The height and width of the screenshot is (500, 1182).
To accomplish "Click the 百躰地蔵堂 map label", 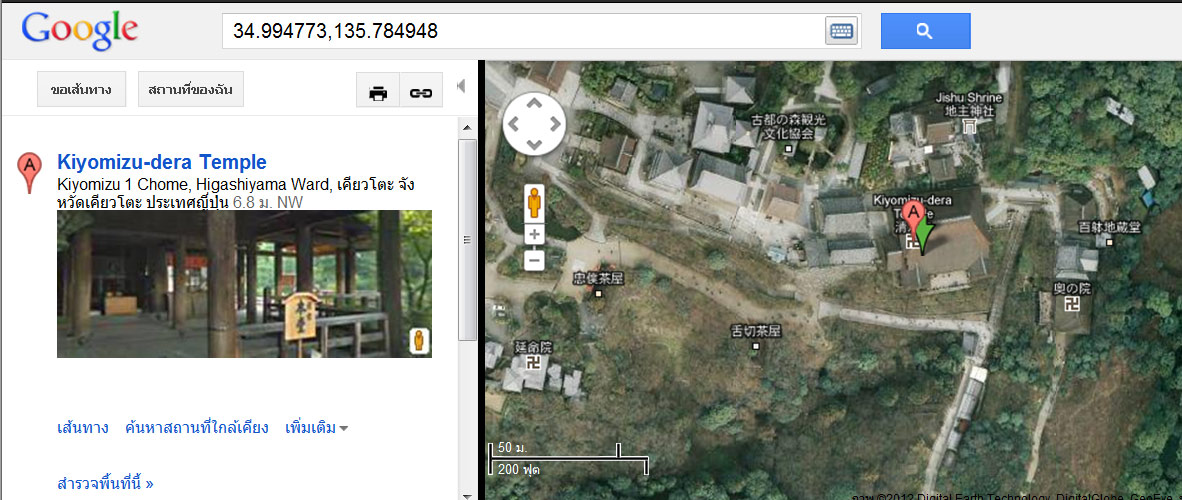I will coord(1110,227).
